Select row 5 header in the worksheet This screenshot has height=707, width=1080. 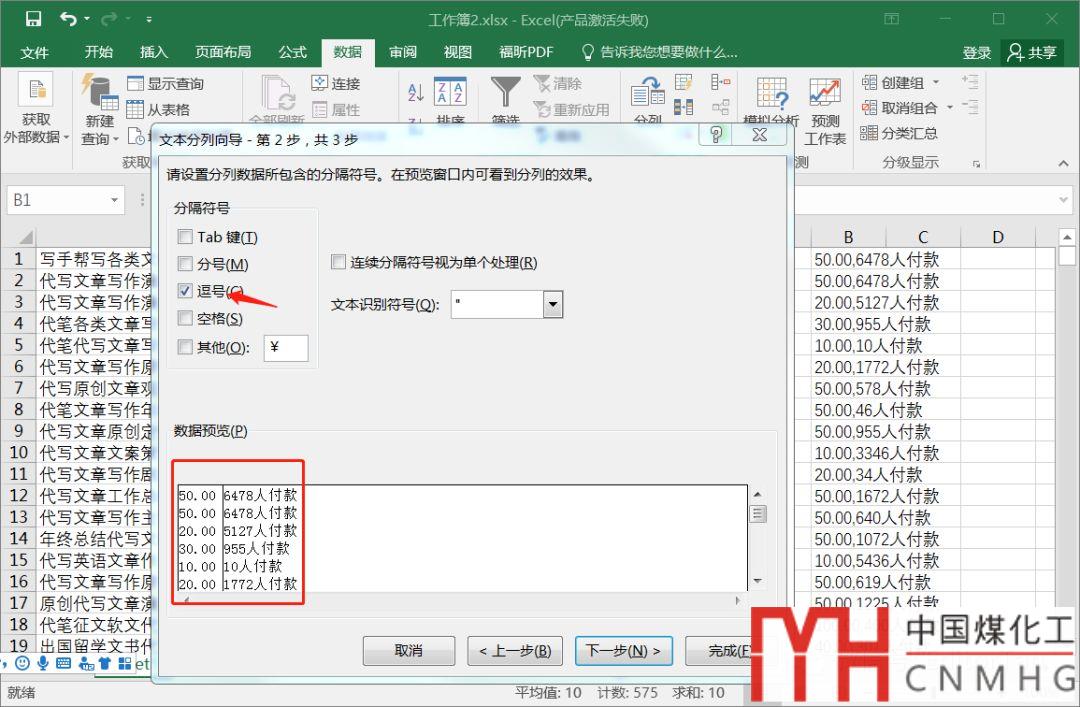tap(19, 345)
